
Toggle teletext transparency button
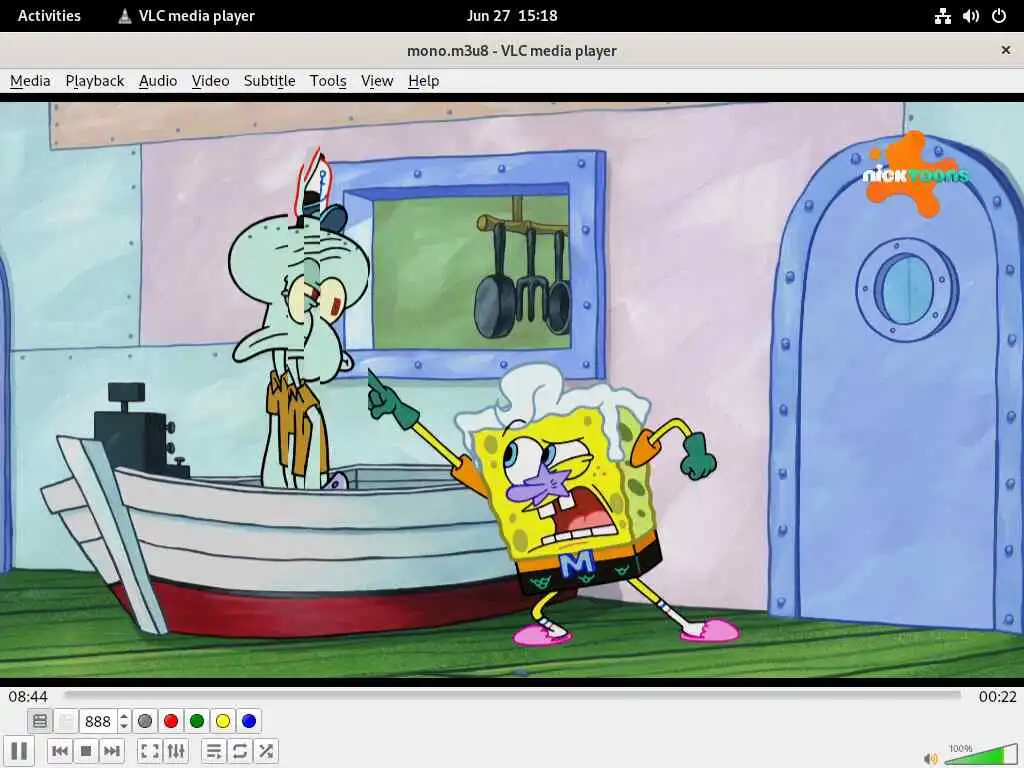66,721
